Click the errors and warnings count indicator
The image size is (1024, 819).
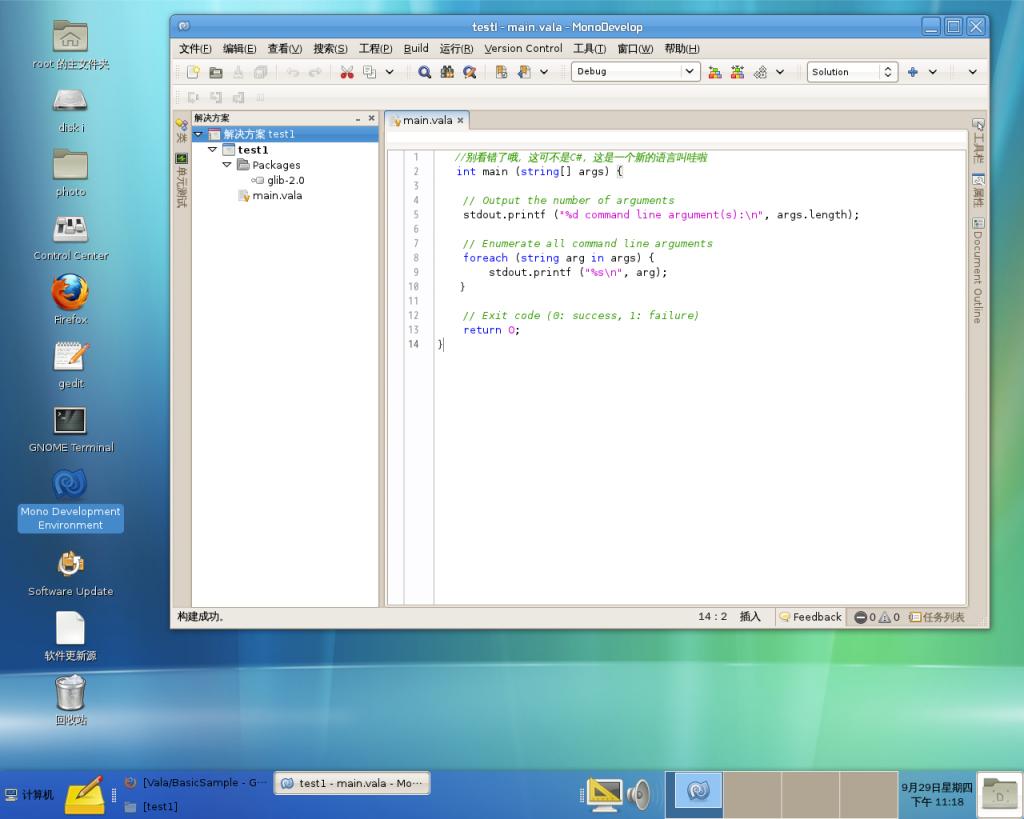pos(877,617)
